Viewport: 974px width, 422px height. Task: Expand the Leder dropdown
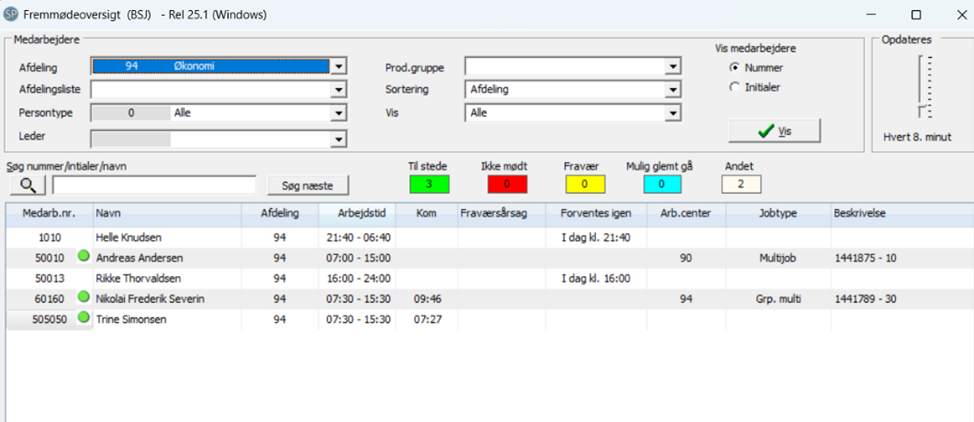coord(338,139)
